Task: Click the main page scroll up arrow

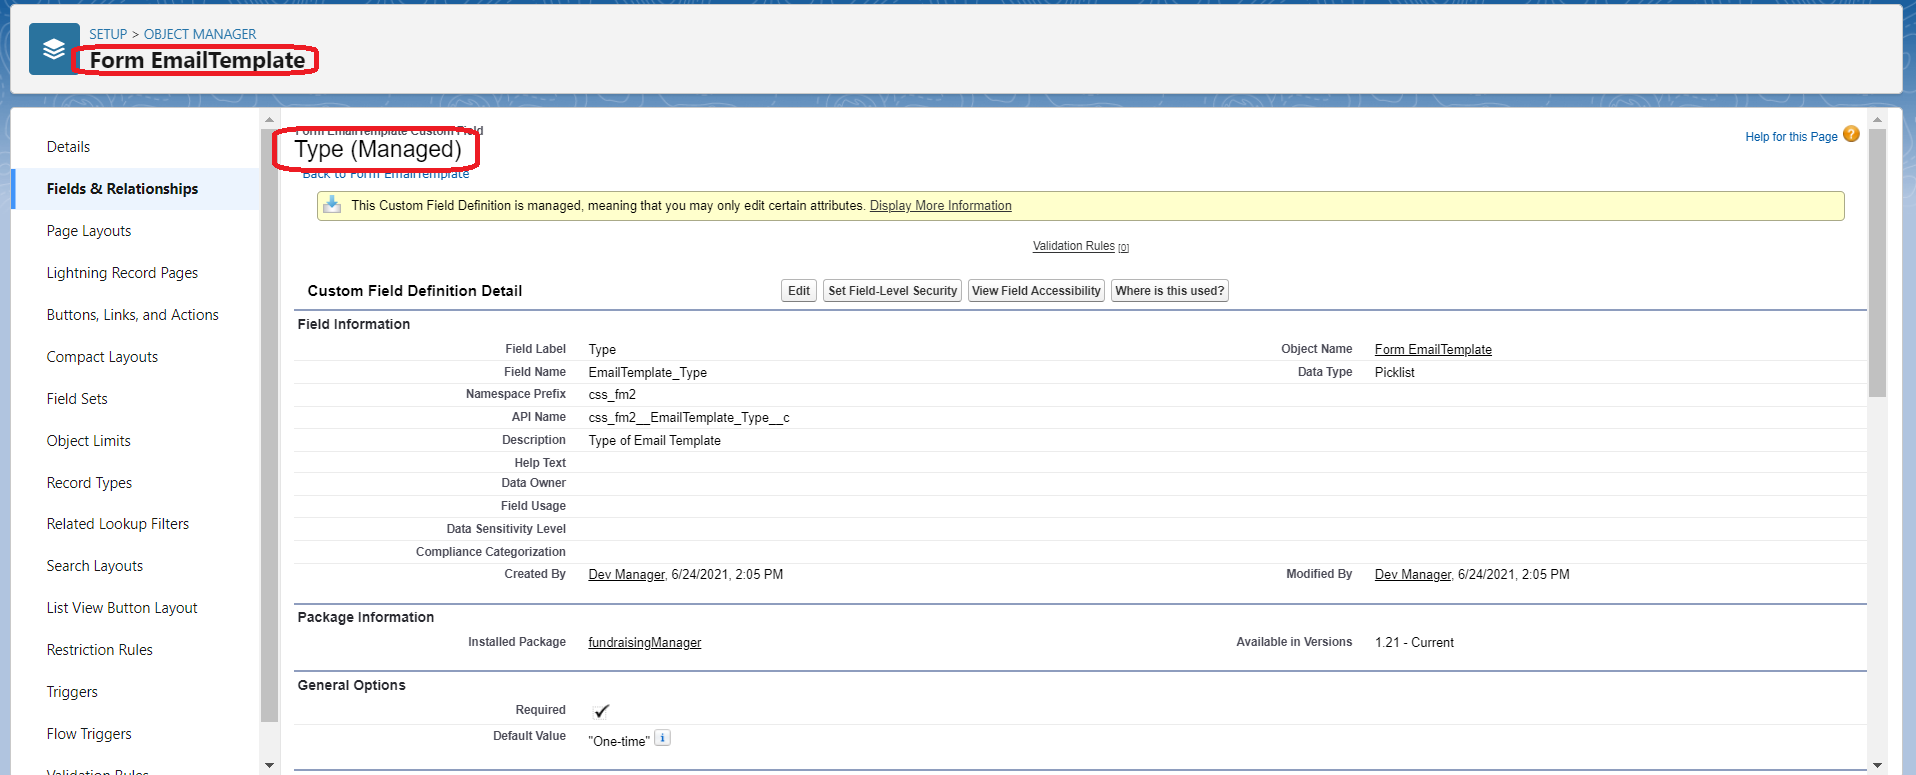Action: pos(1877,120)
